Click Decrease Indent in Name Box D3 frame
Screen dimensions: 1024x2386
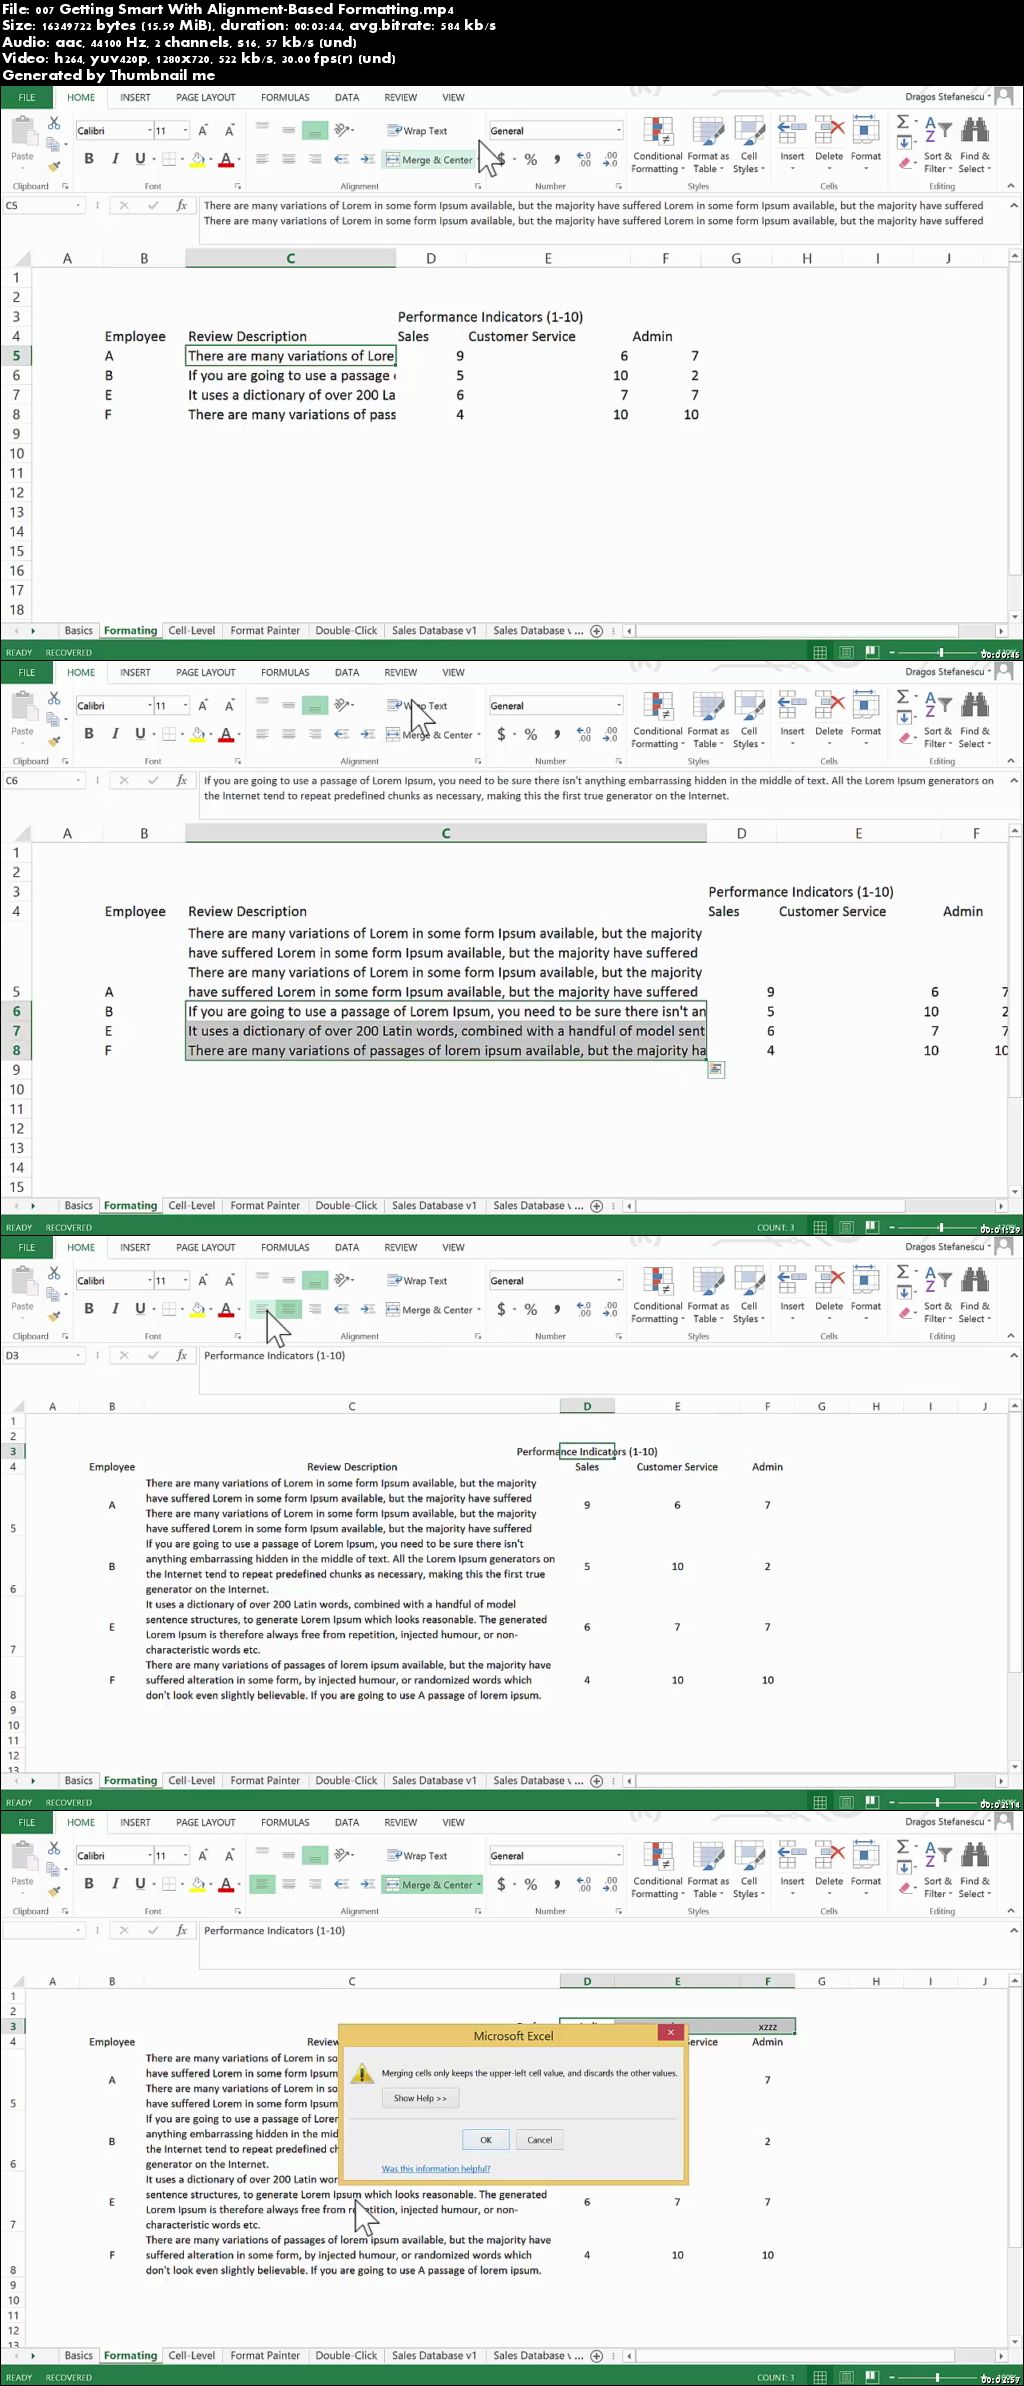pyautogui.click(x=341, y=1308)
